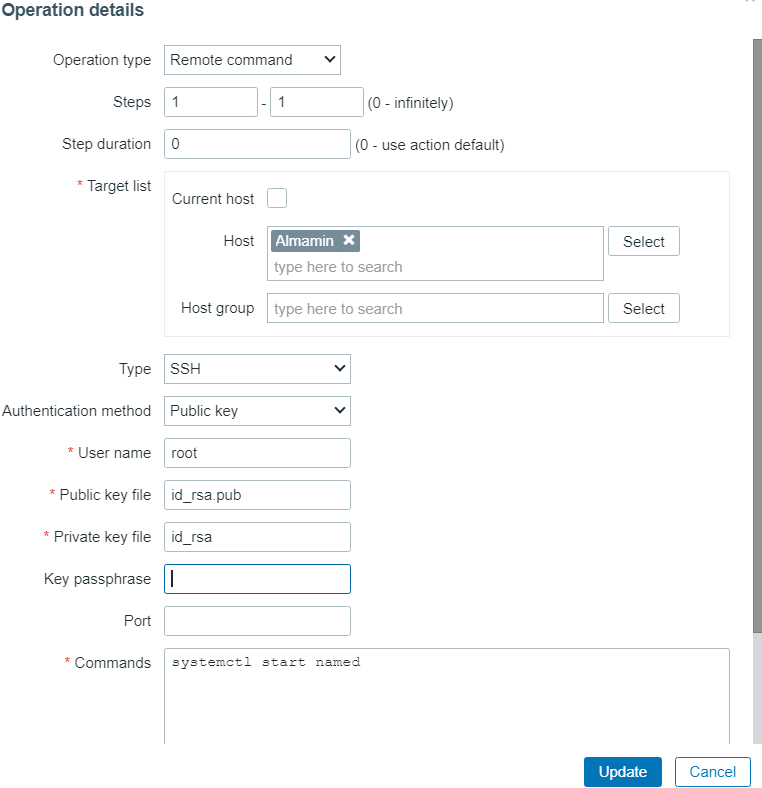Open the Operation type dropdown

click(252, 60)
